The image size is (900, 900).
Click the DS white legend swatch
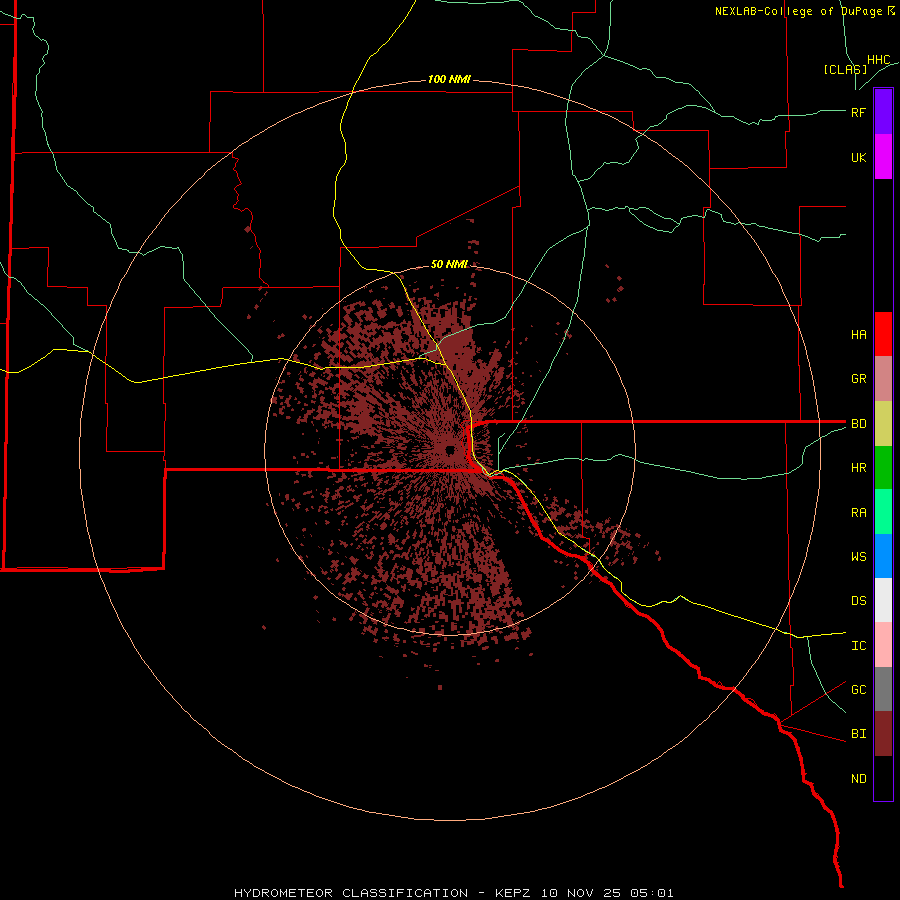coord(883,600)
